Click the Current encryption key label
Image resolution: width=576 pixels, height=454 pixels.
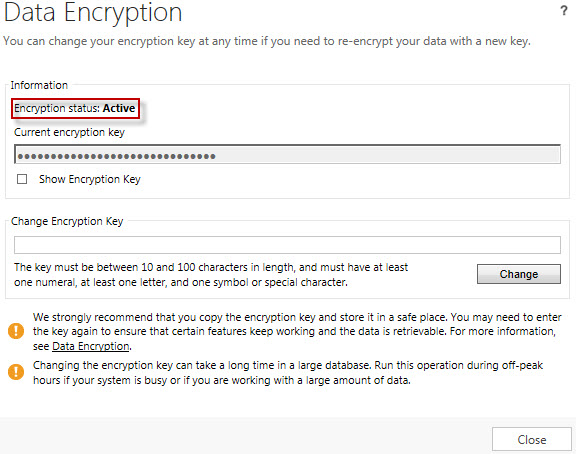[x=69, y=132]
